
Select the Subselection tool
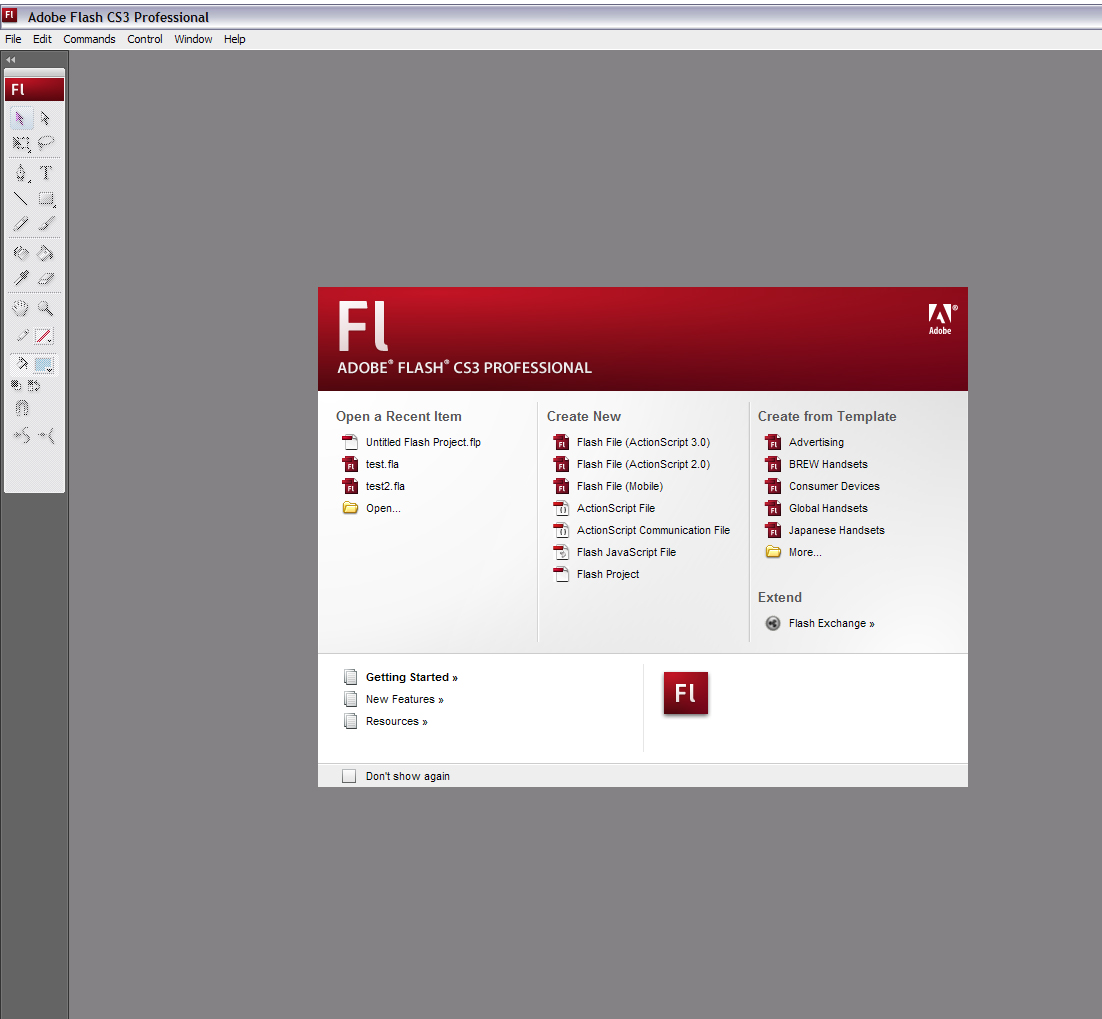tap(46, 118)
